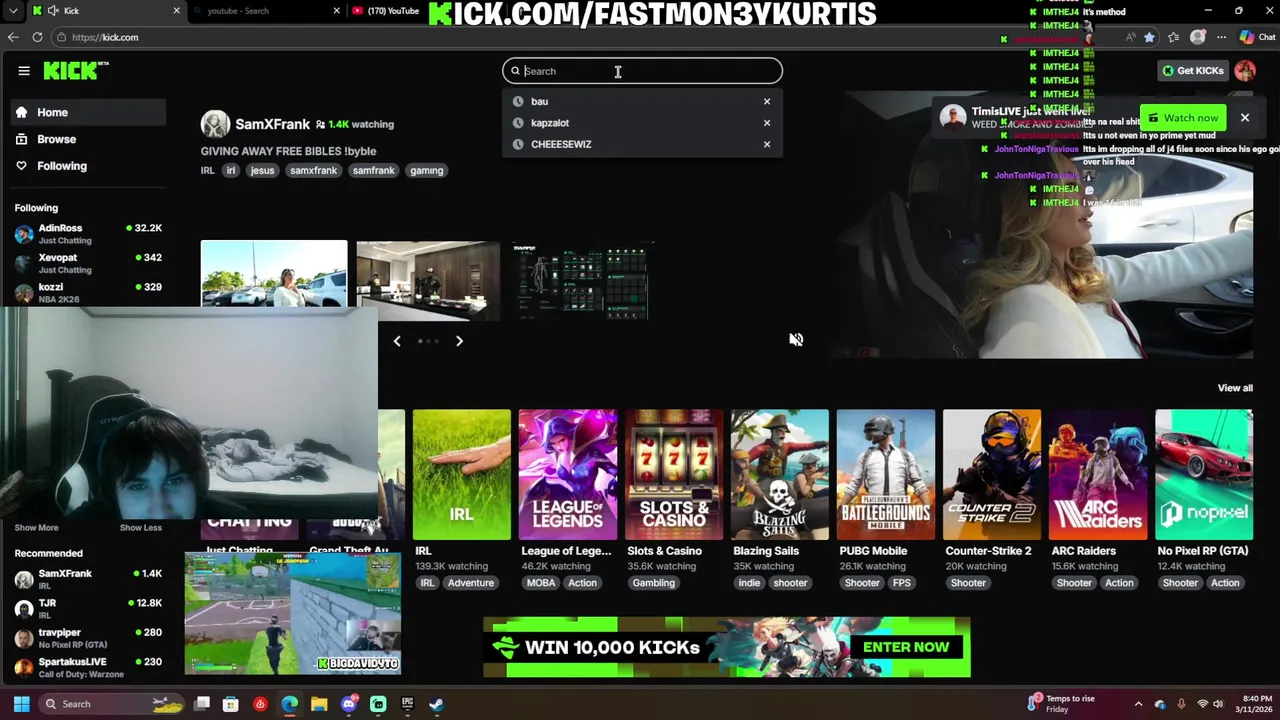Viewport: 1280px width, 720px height.
Task: Open the Windows Start menu
Action: tap(21, 704)
